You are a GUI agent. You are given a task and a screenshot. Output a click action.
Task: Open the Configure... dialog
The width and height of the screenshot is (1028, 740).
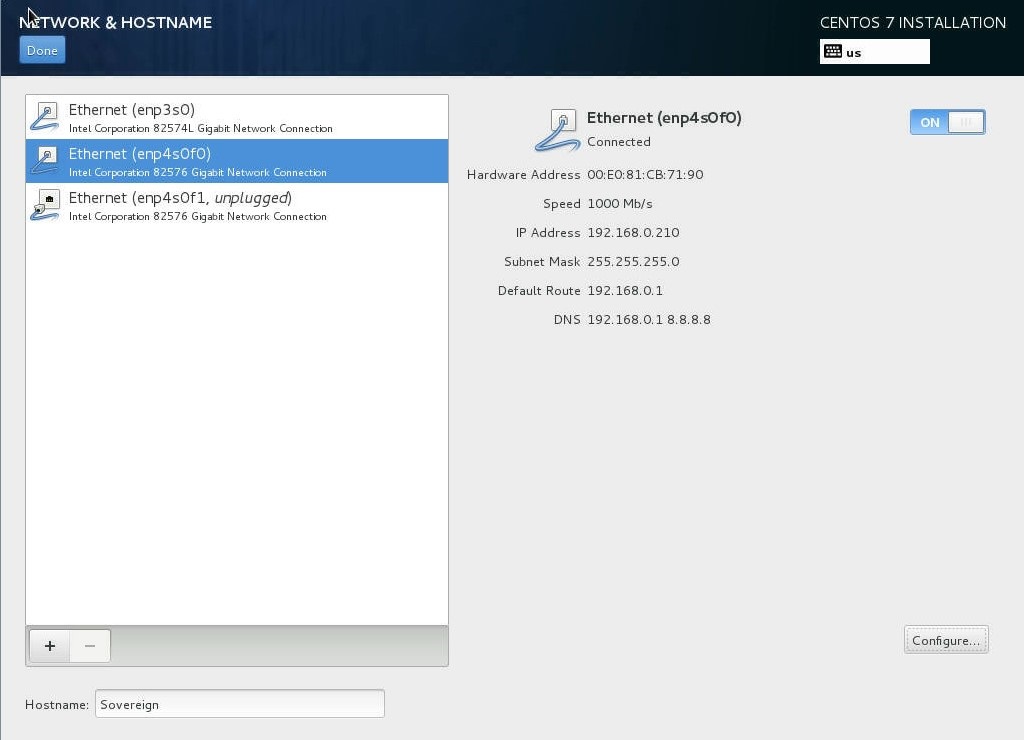click(x=945, y=640)
